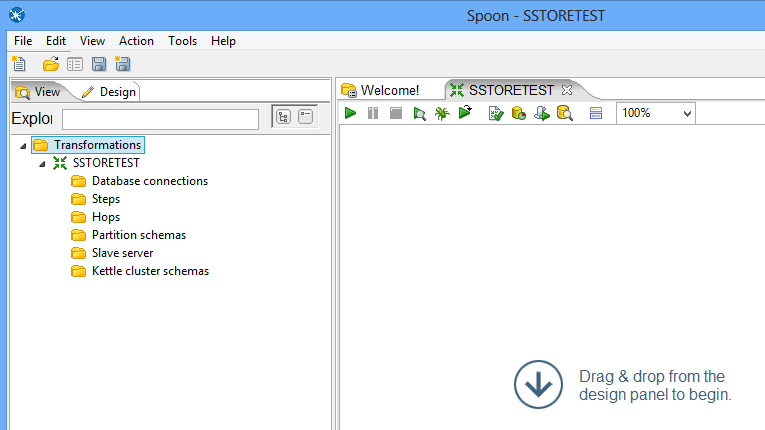
Task: Click the Get SQL statements icon
Action: coord(542,114)
